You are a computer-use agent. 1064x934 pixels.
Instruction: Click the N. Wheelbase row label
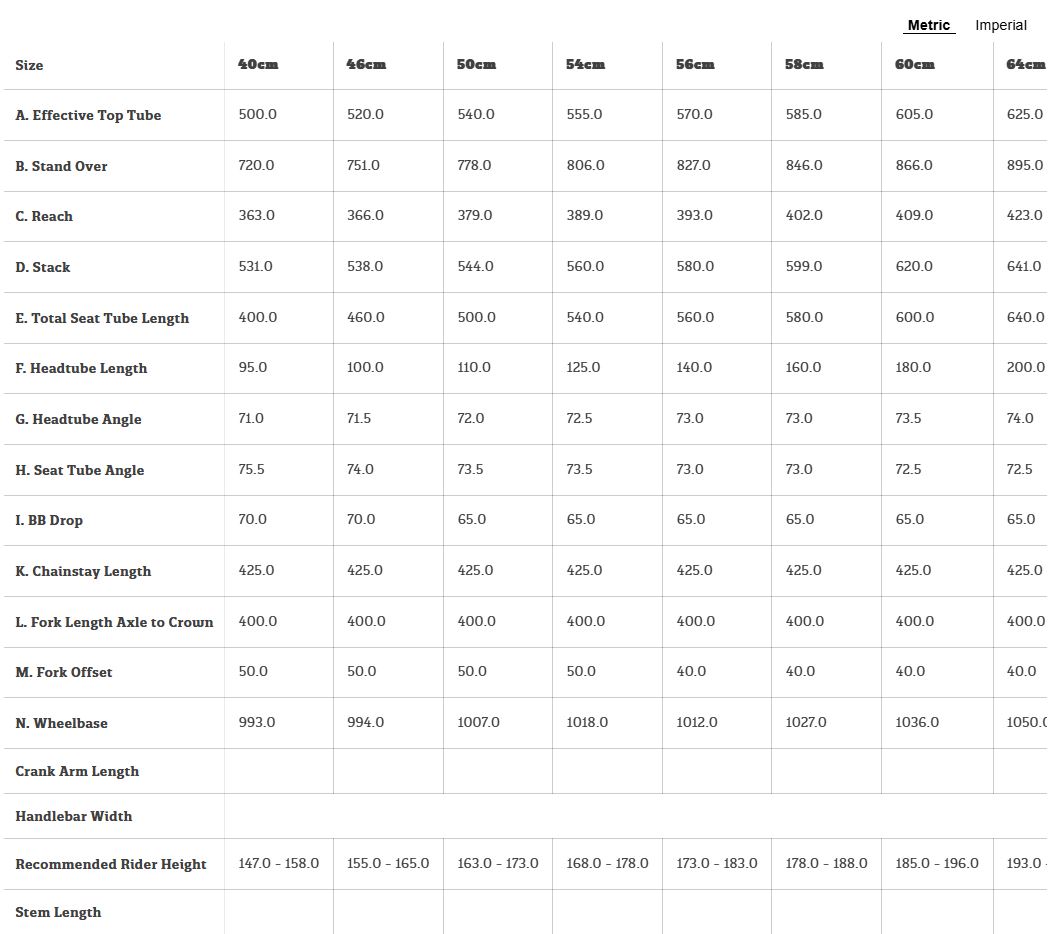(61, 723)
